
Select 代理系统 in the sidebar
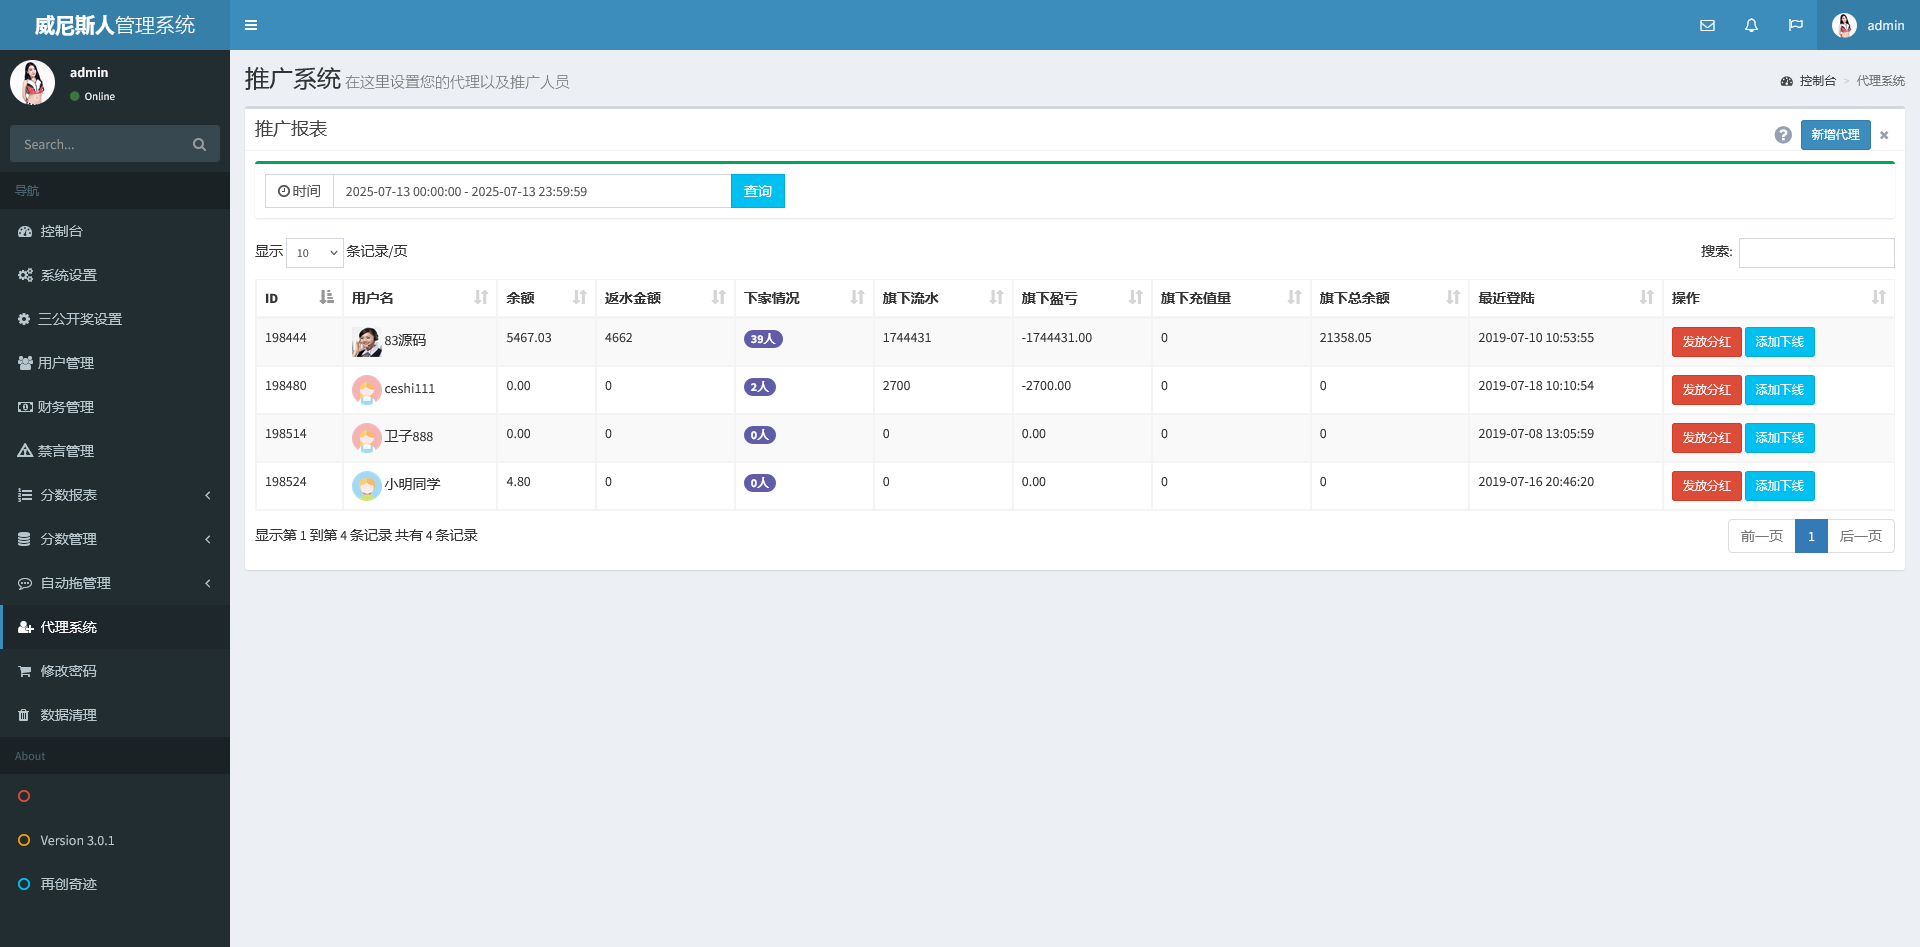point(115,627)
